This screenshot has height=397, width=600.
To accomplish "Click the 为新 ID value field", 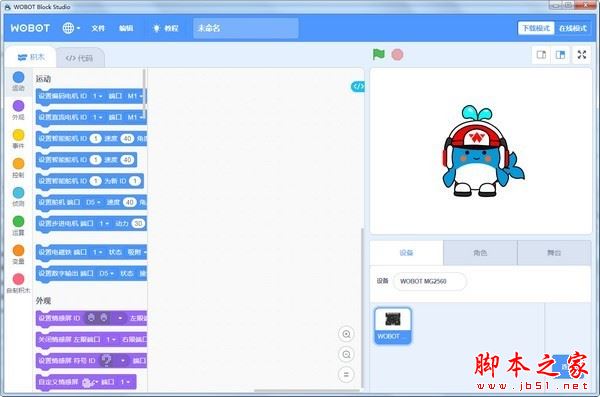I will [135, 181].
